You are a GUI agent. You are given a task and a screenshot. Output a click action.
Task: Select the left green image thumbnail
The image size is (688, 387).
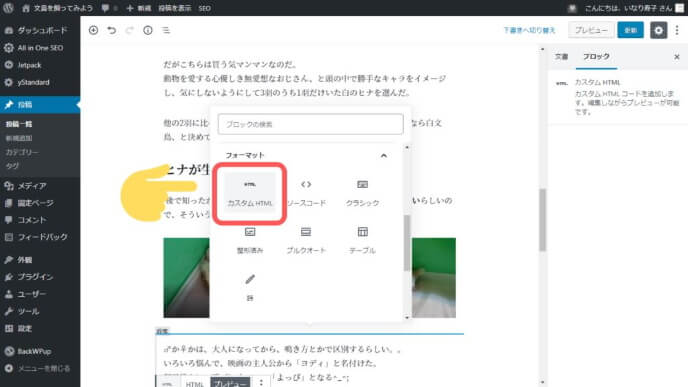pos(186,277)
